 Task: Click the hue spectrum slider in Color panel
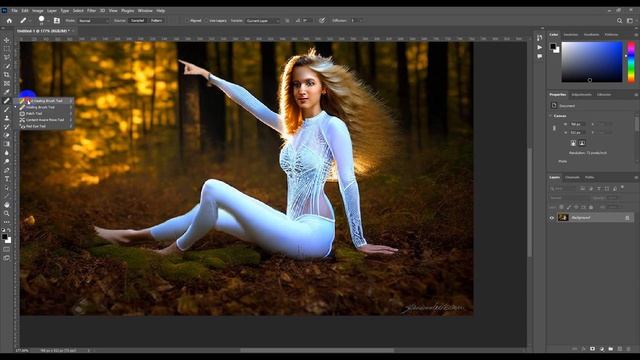click(x=631, y=62)
